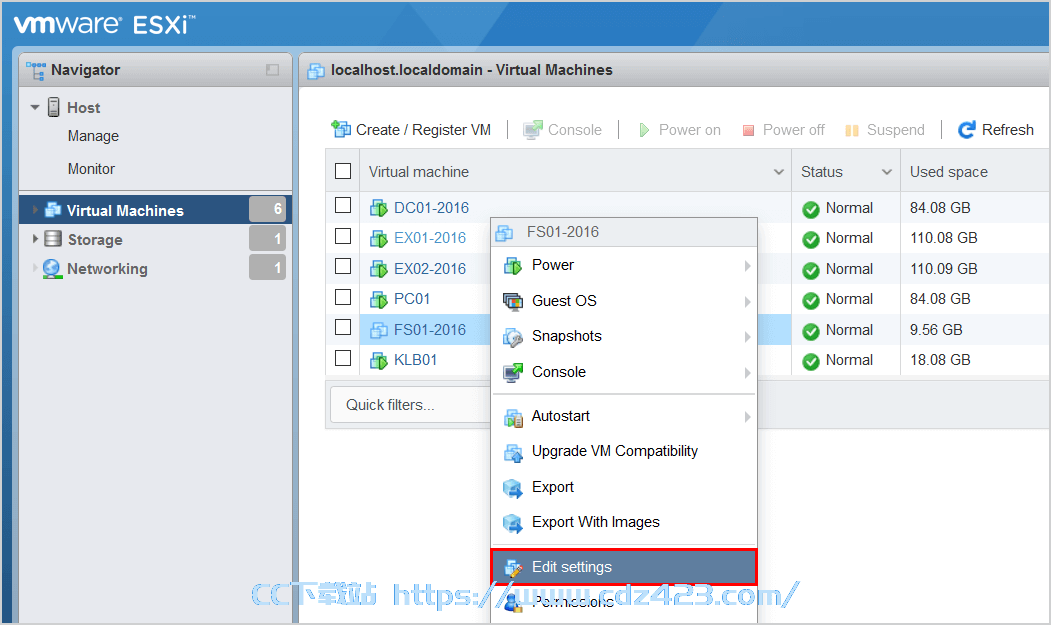This screenshot has width=1051, height=625.
Task: Click the Export With Images icon
Action: coord(513,523)
